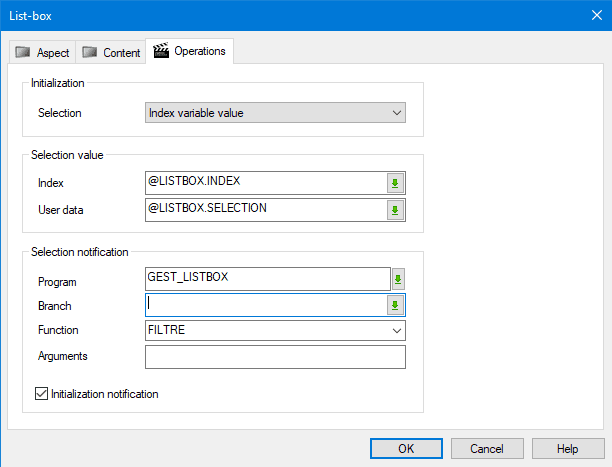The width and height of the screenshot is (612, 467).
Task: Toggle the Initialization notification checkbox
Action: [41, 394]
